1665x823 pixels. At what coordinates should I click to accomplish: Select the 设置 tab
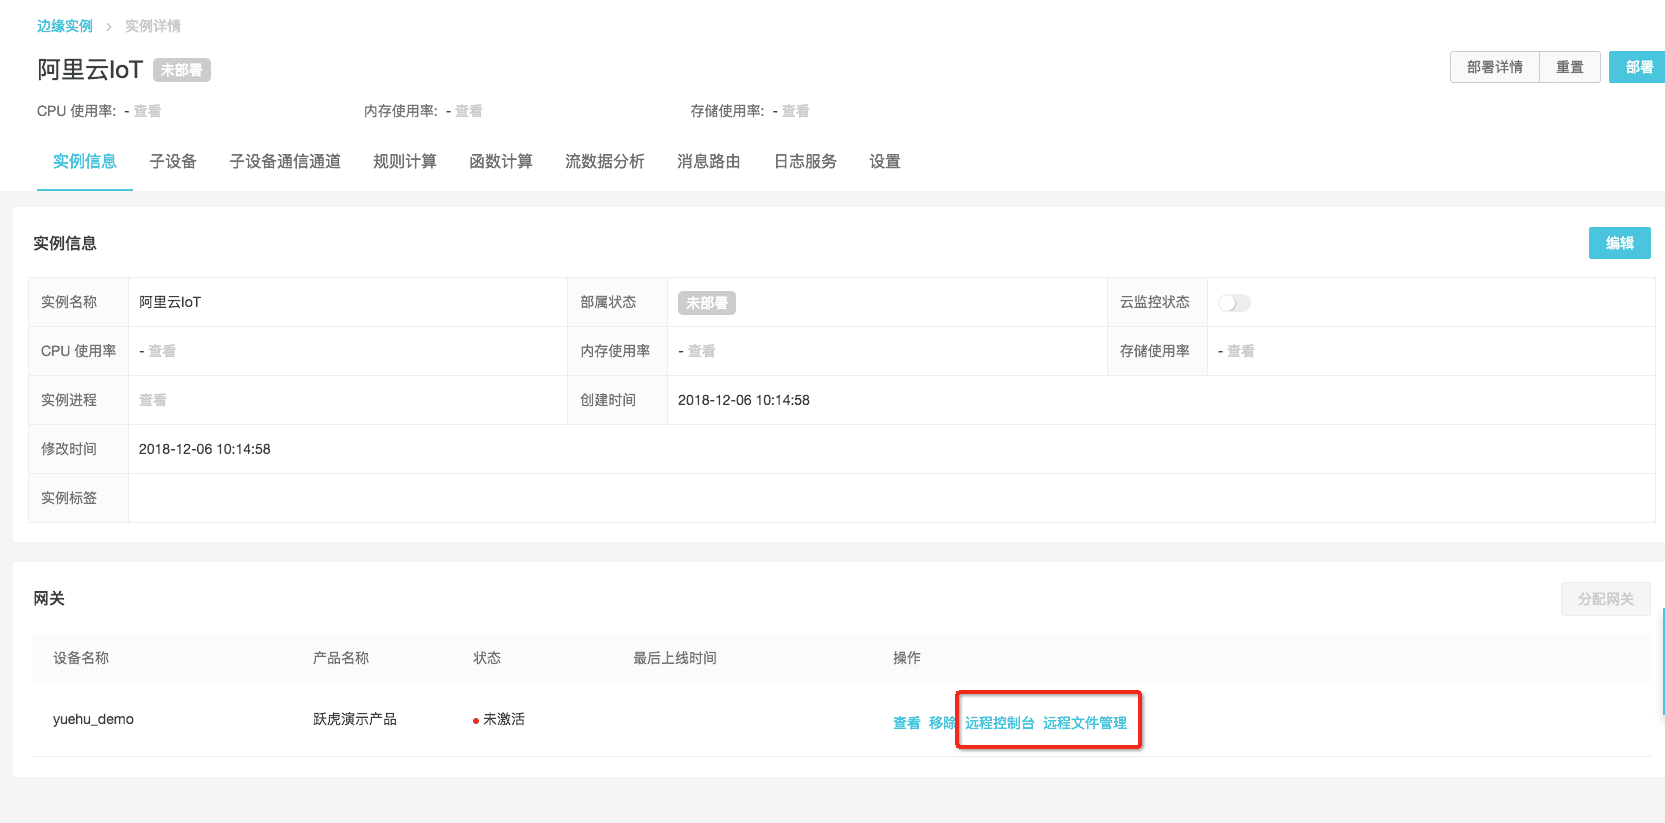[885, 161]
